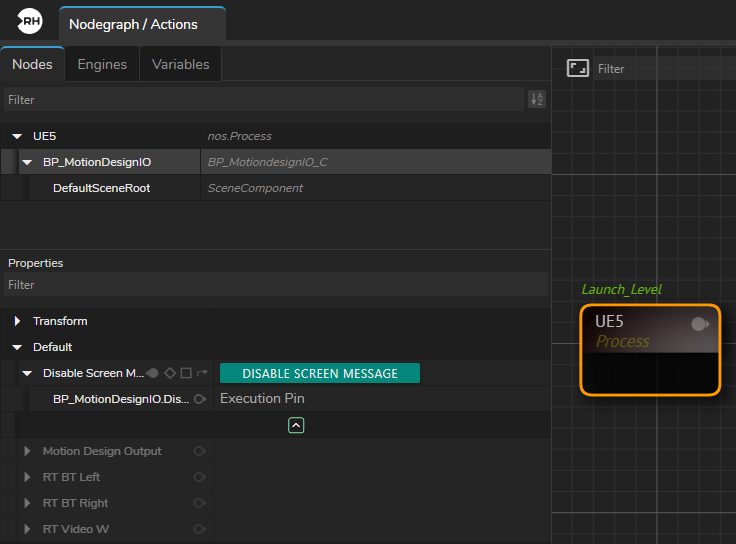Viewport: 736px width, 544px height.
Task: Collapse the advanced properties chevron button
Action: tap(296, 425)
